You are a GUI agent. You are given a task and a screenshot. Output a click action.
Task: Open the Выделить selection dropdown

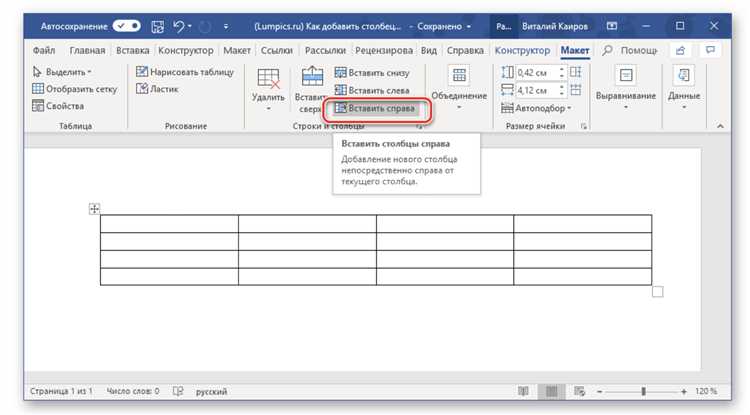tap(62, 72)
